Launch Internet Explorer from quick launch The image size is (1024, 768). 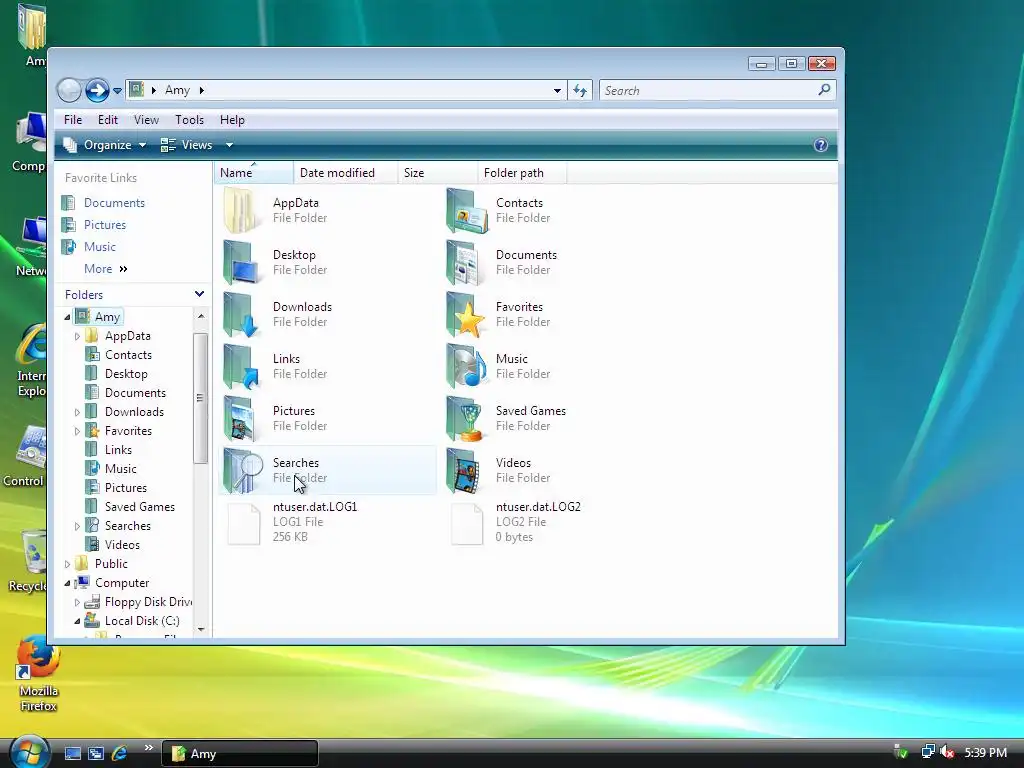pyautogui.click(x=120, y=753)
